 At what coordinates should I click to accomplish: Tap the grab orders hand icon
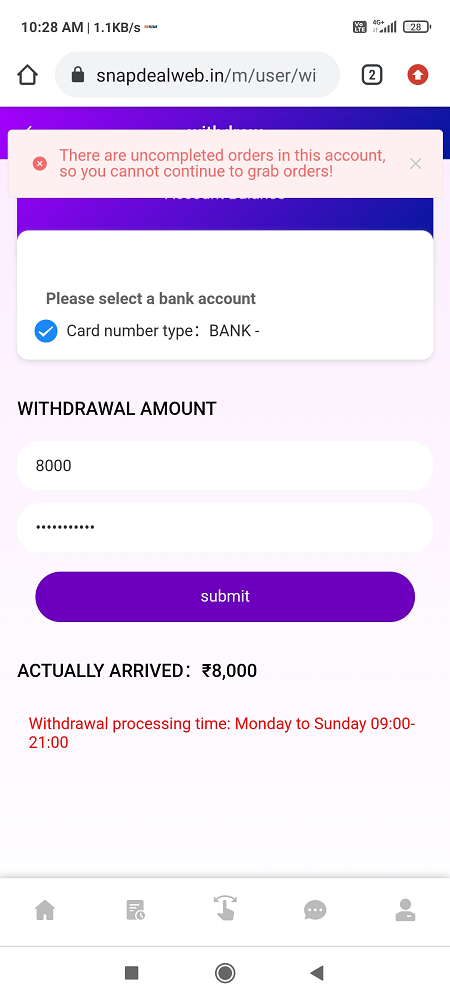coord(225,908)
